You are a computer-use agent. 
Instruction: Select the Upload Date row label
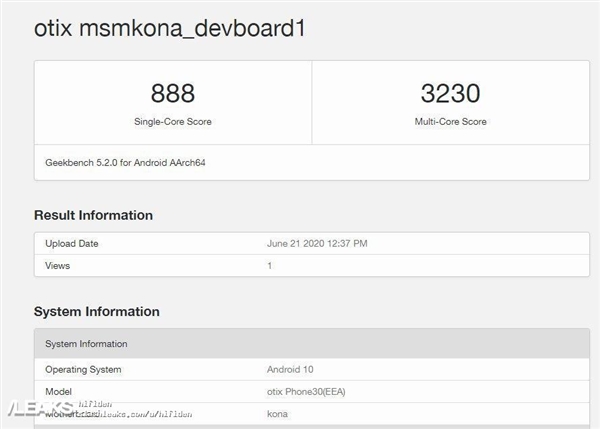72,244
